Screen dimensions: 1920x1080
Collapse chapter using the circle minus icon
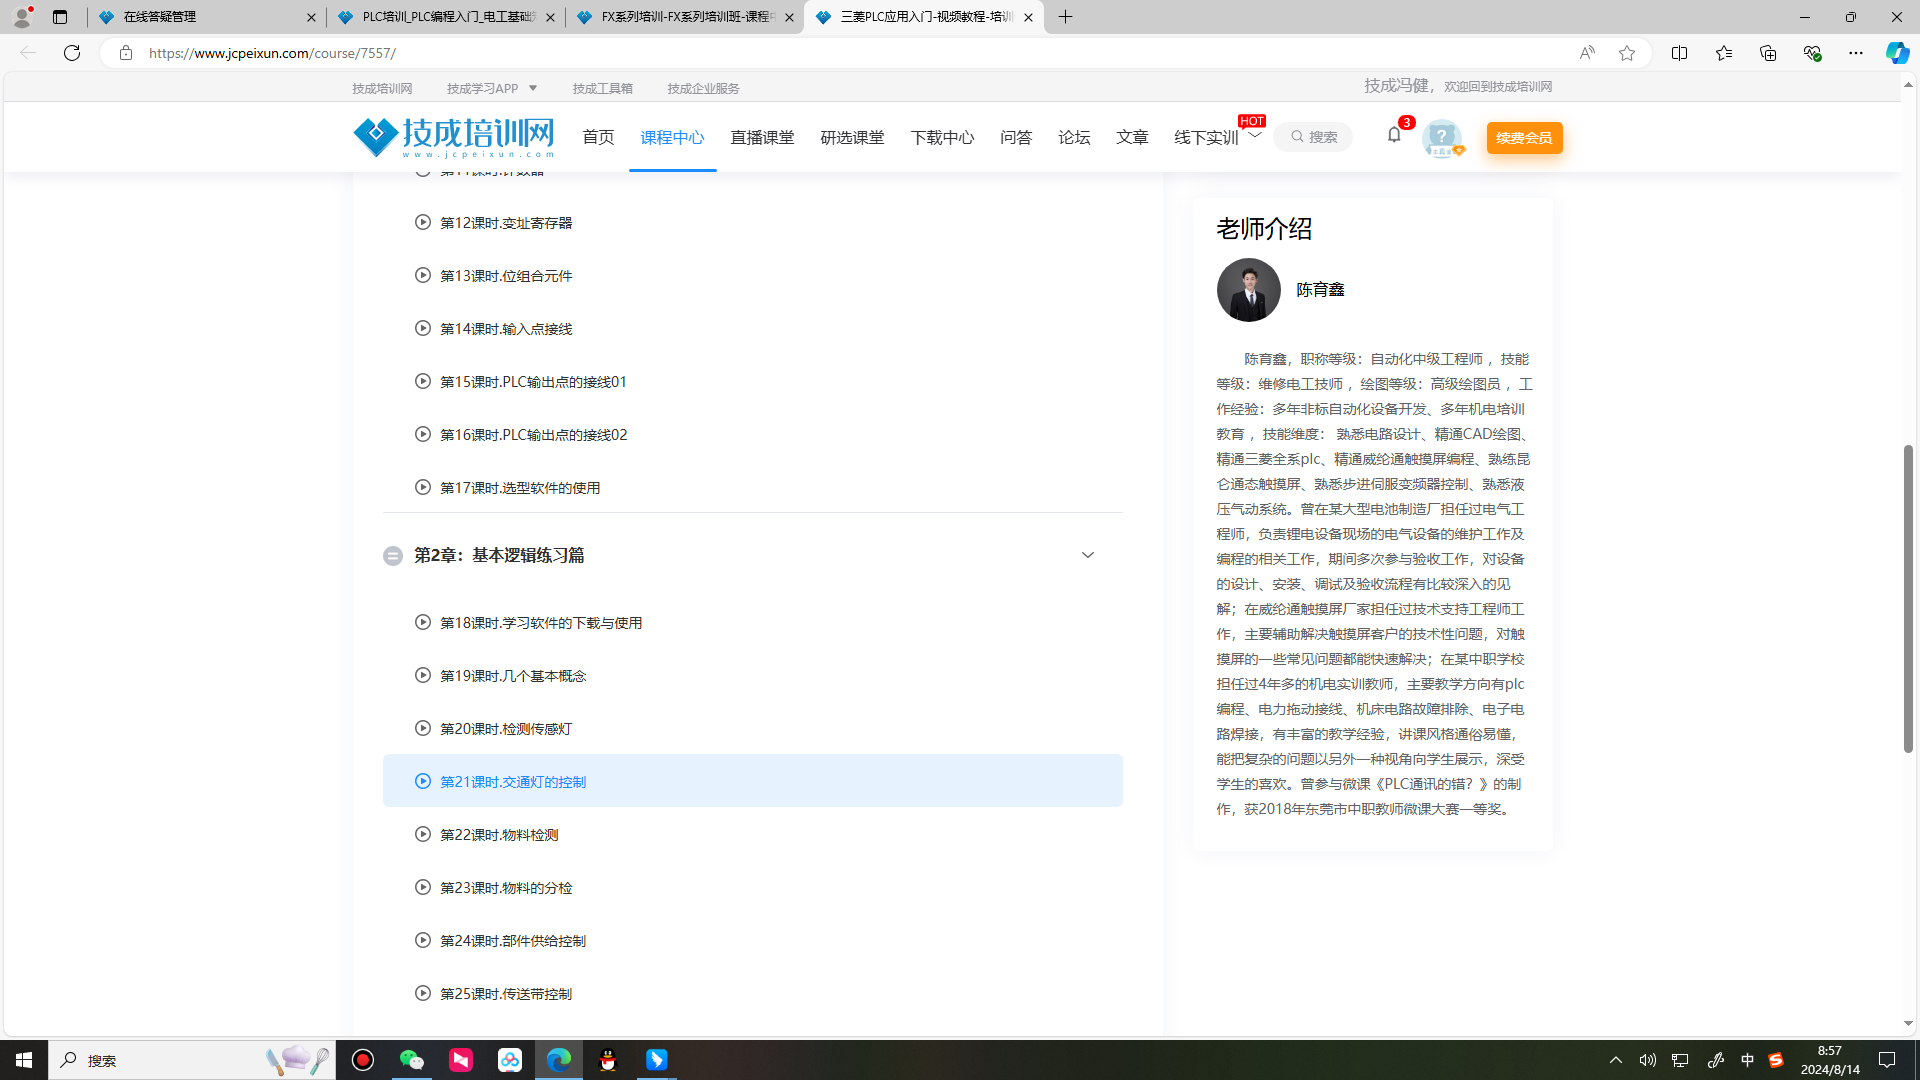point(393,555)
